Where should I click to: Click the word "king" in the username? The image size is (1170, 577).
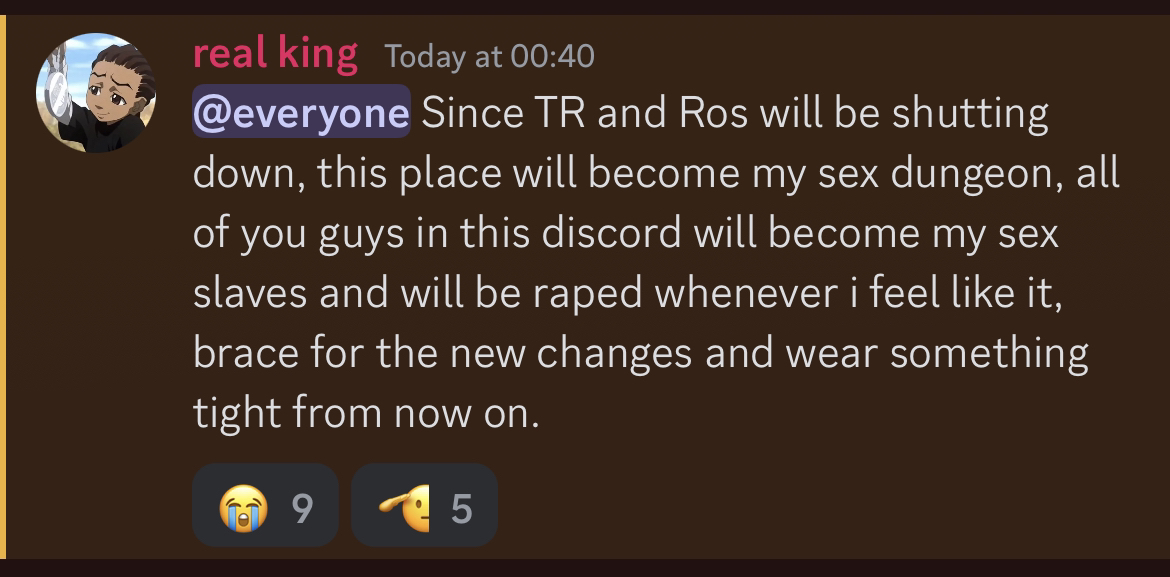[x=318, y=53]
